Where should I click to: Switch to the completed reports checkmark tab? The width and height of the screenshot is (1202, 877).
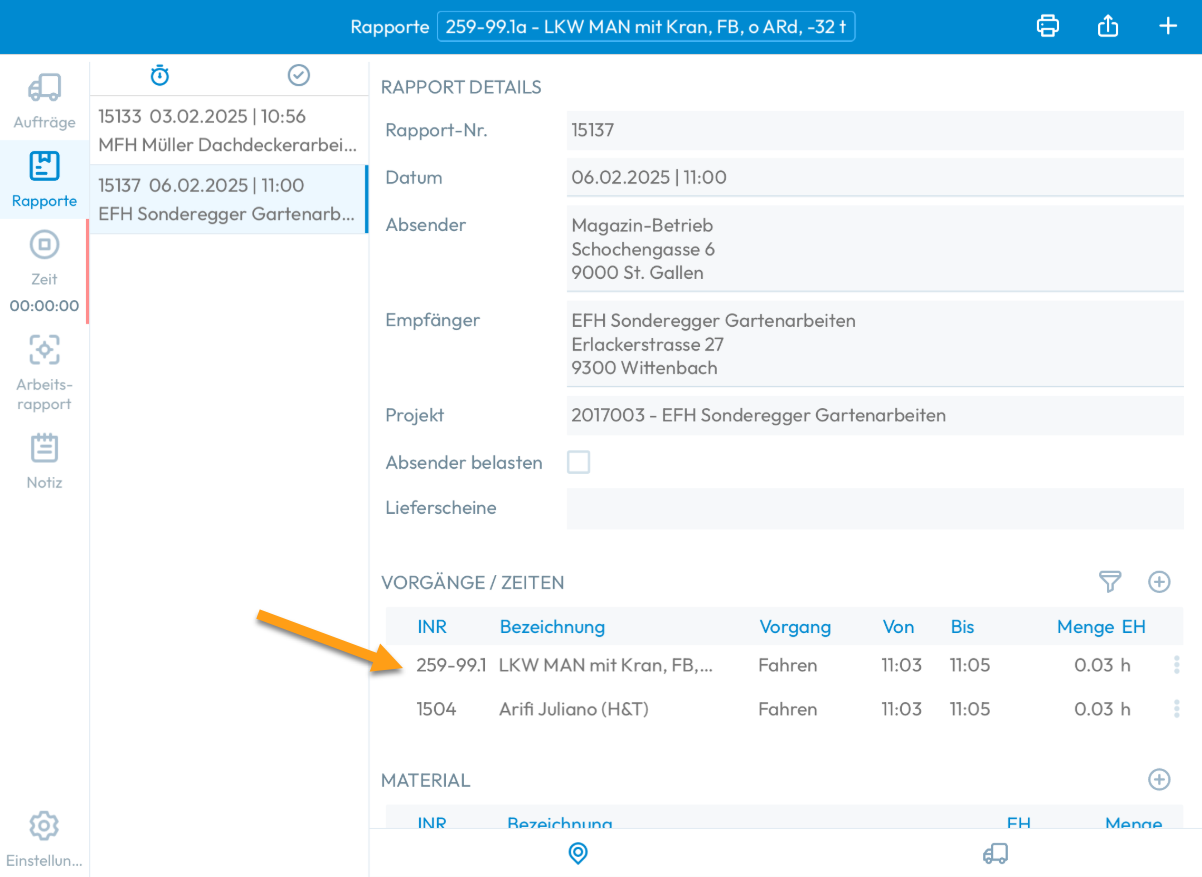click(x=298, y=75)
